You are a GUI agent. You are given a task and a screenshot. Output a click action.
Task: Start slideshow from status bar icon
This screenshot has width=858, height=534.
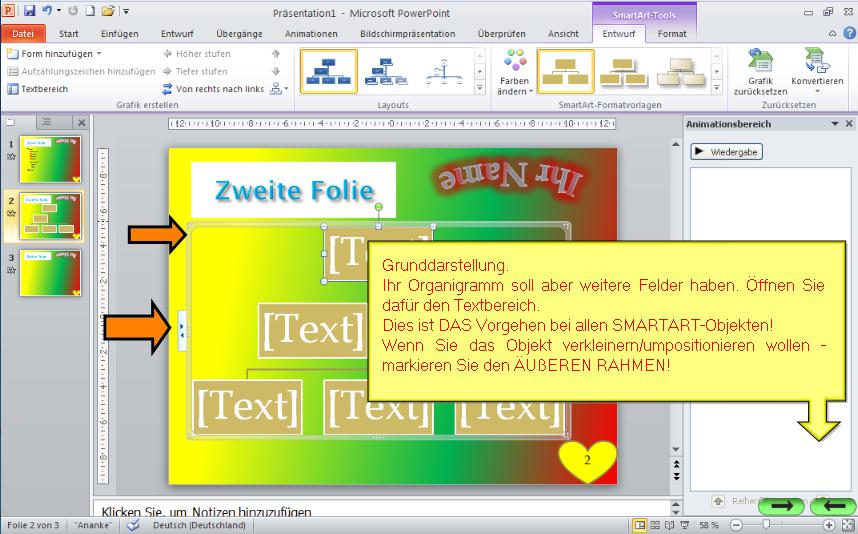click(x=685, y=525)
